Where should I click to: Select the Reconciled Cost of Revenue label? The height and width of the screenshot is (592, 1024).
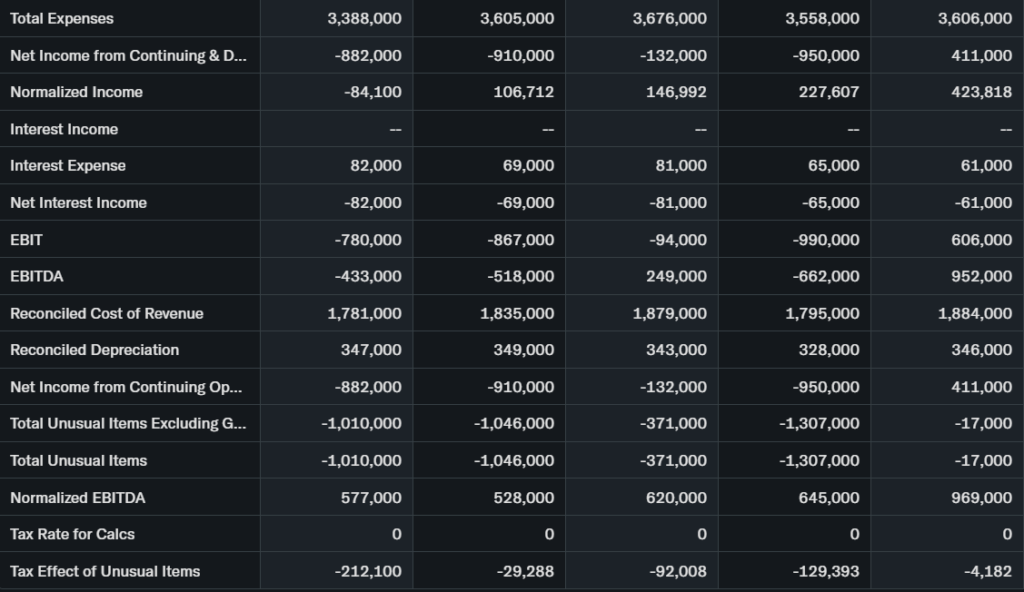click(x=106, y=313)
